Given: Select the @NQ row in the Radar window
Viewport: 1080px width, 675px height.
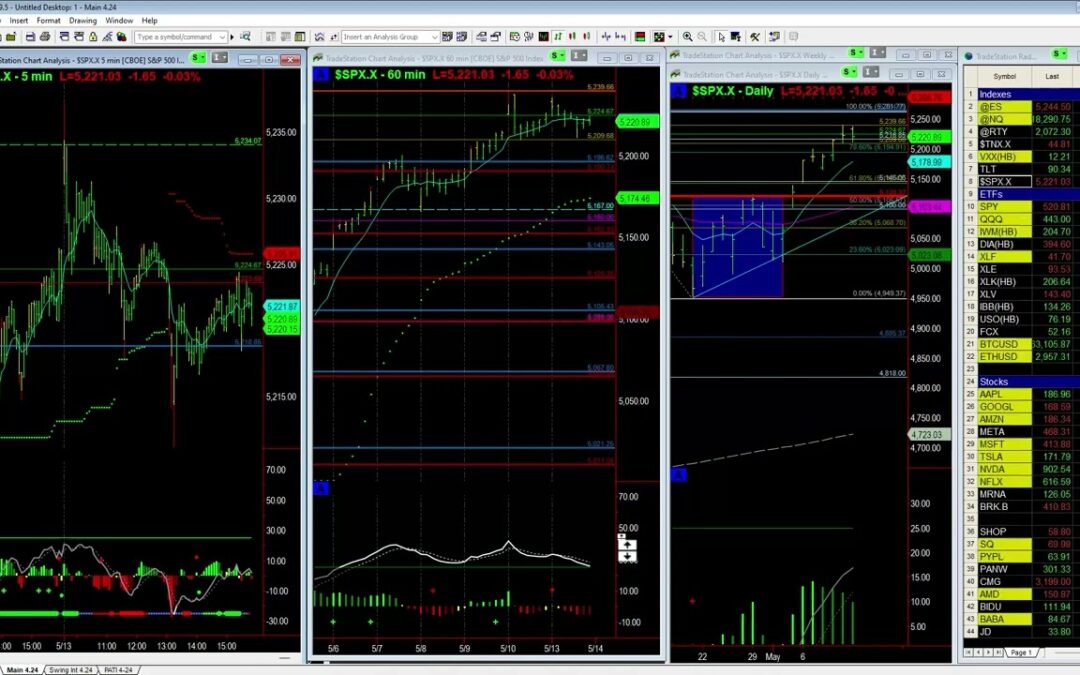Looking at the screenshot, I should click(1022, 119).
